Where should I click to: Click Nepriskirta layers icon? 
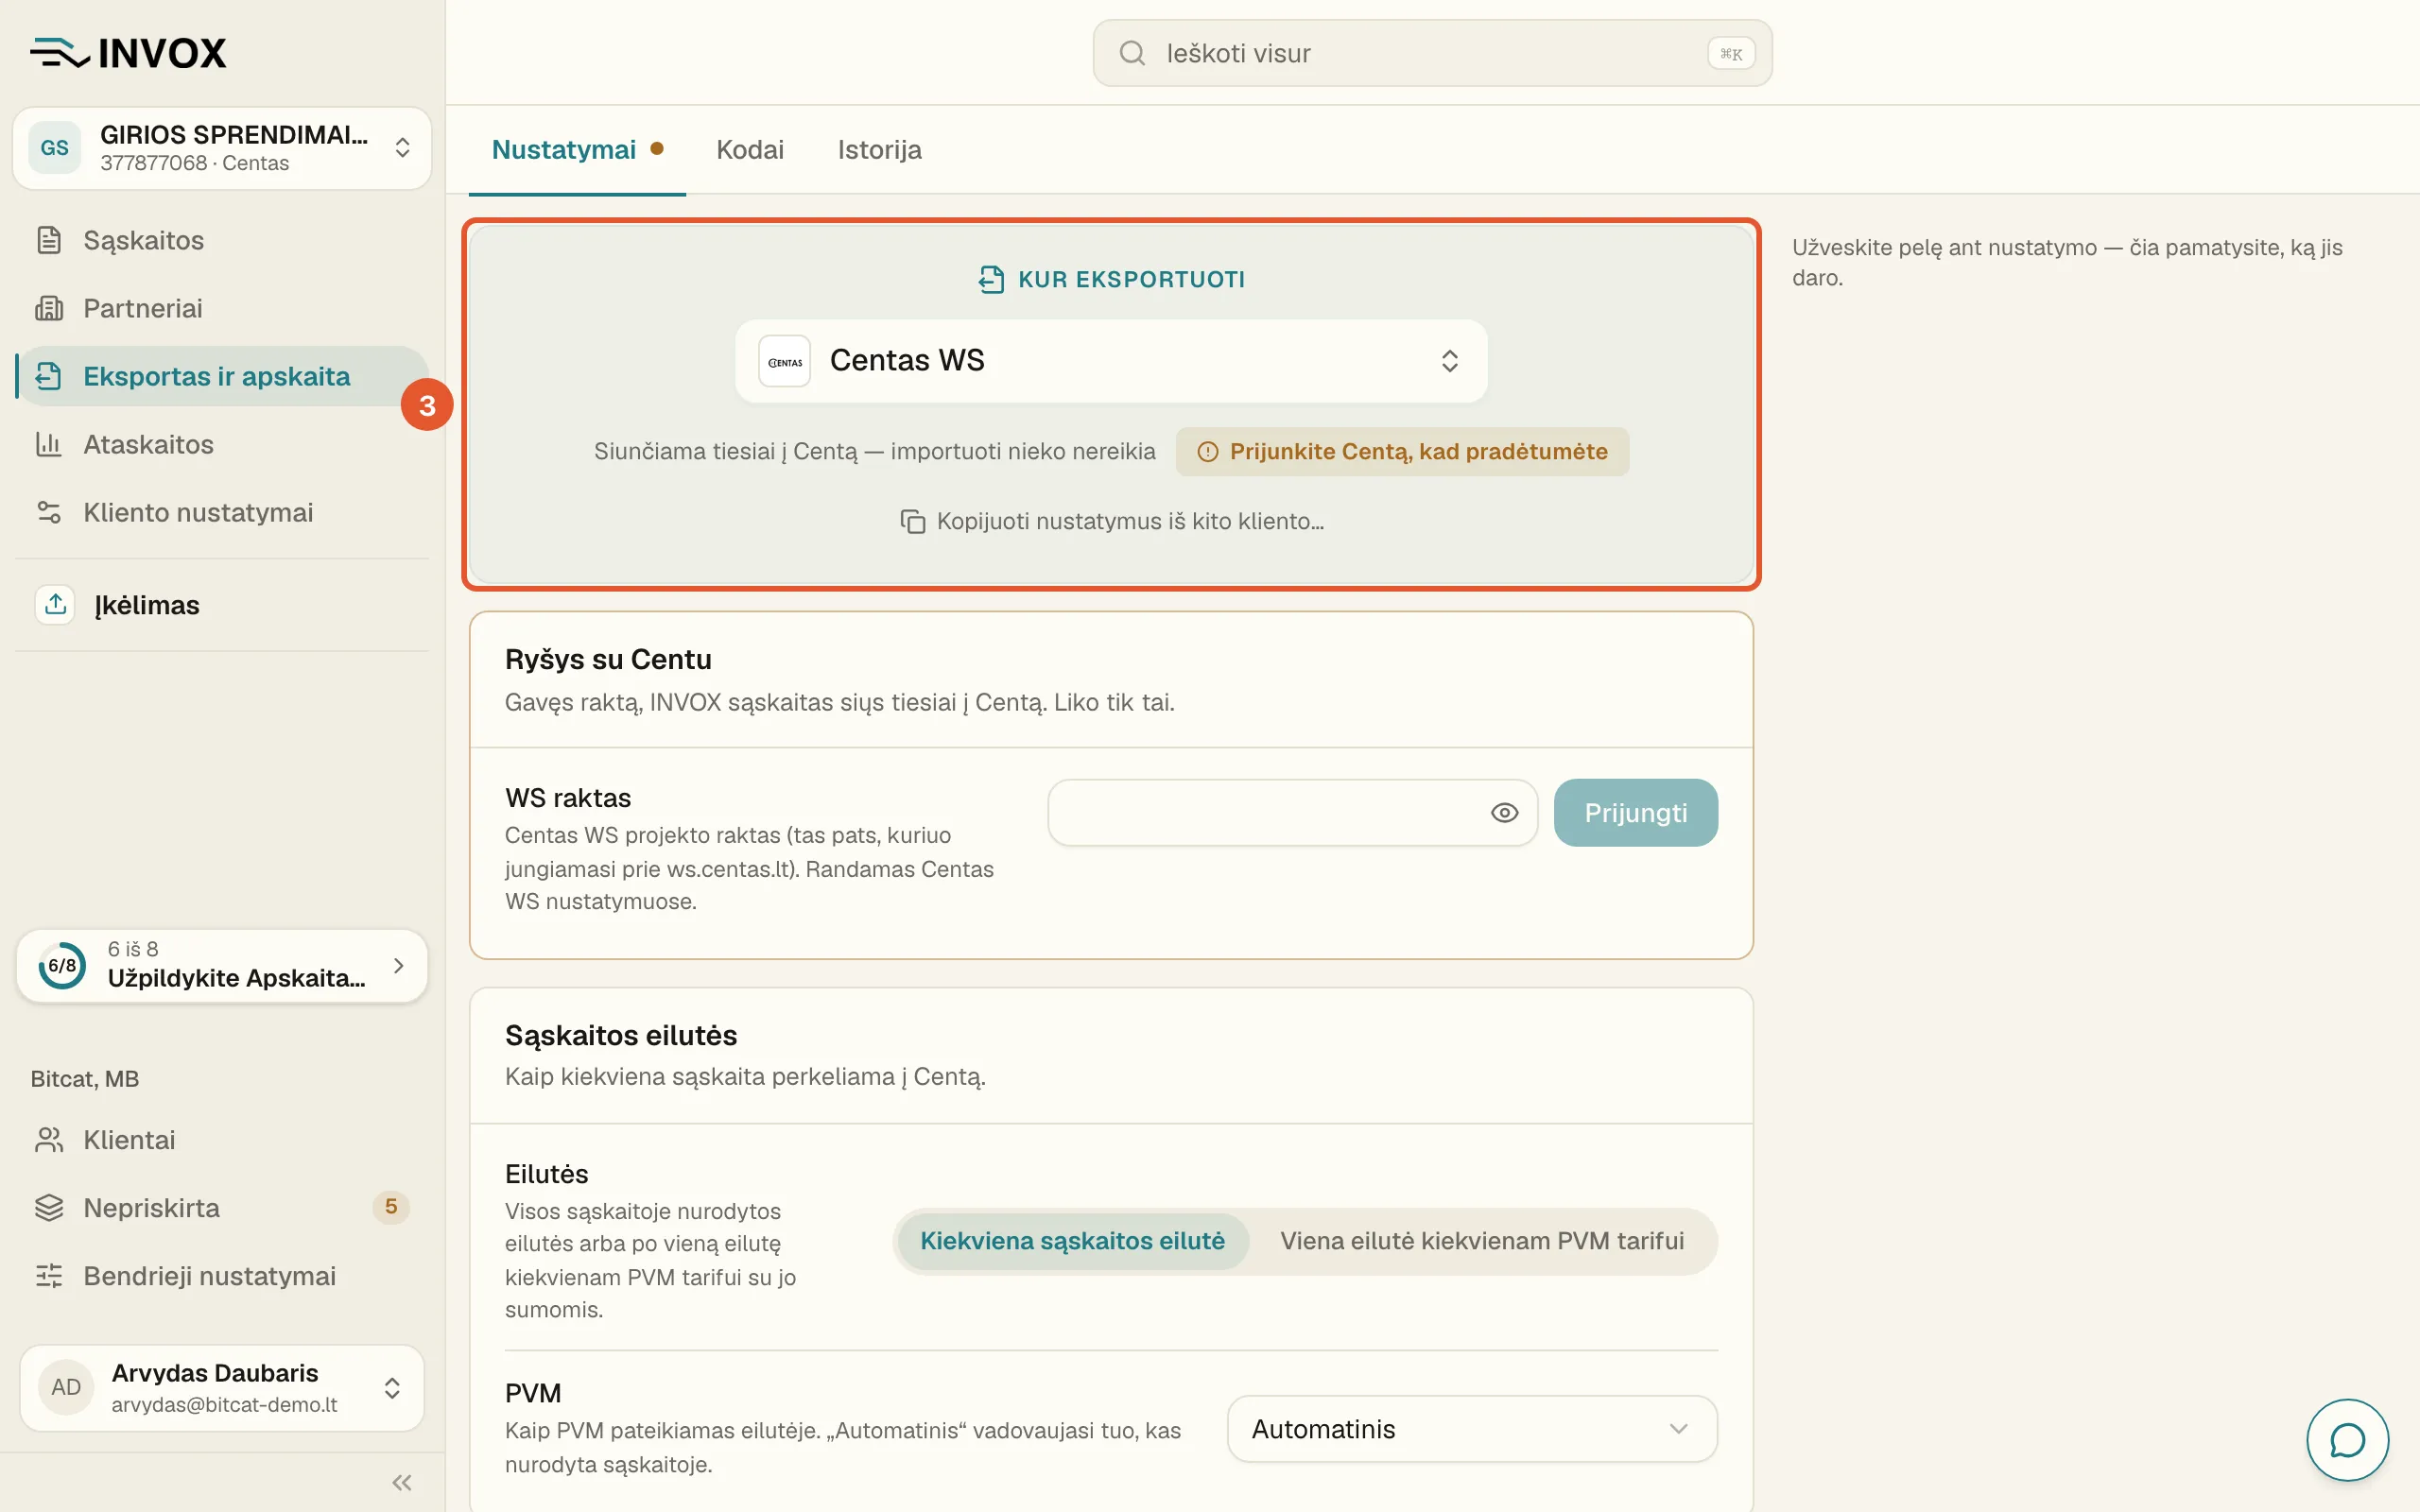(49, 1208)
